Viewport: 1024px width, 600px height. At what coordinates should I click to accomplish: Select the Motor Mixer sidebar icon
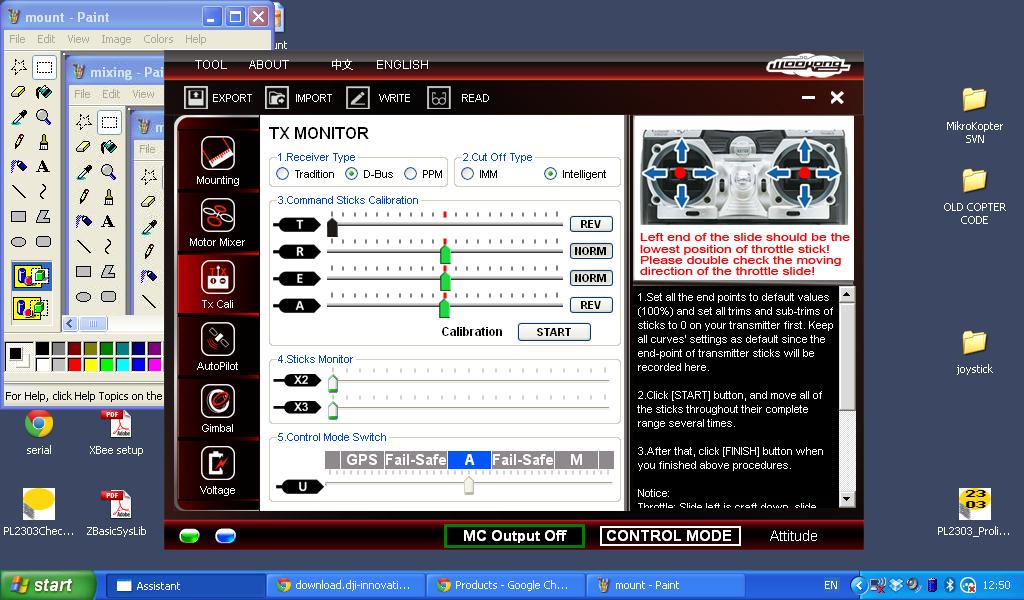pyautogui.click(x=217, y=216)
